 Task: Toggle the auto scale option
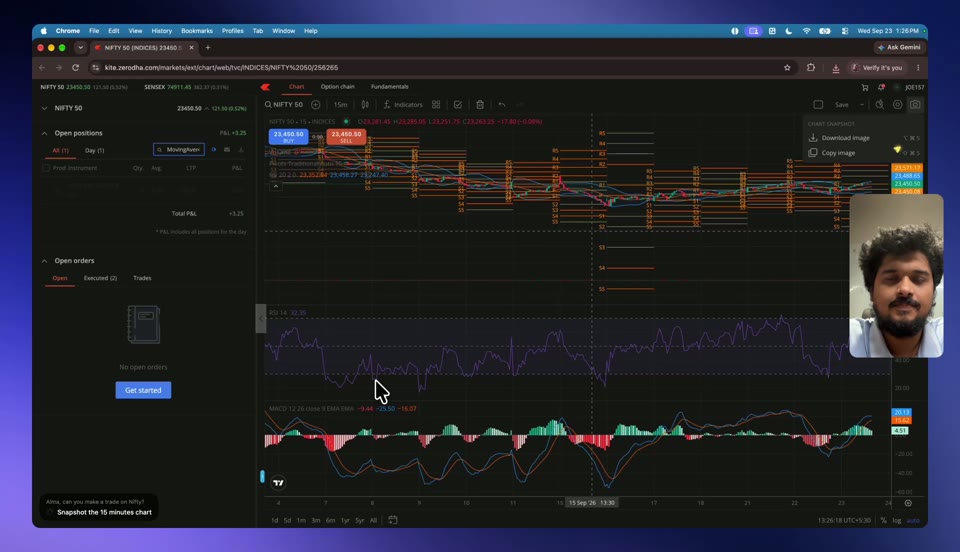[913, 520]
